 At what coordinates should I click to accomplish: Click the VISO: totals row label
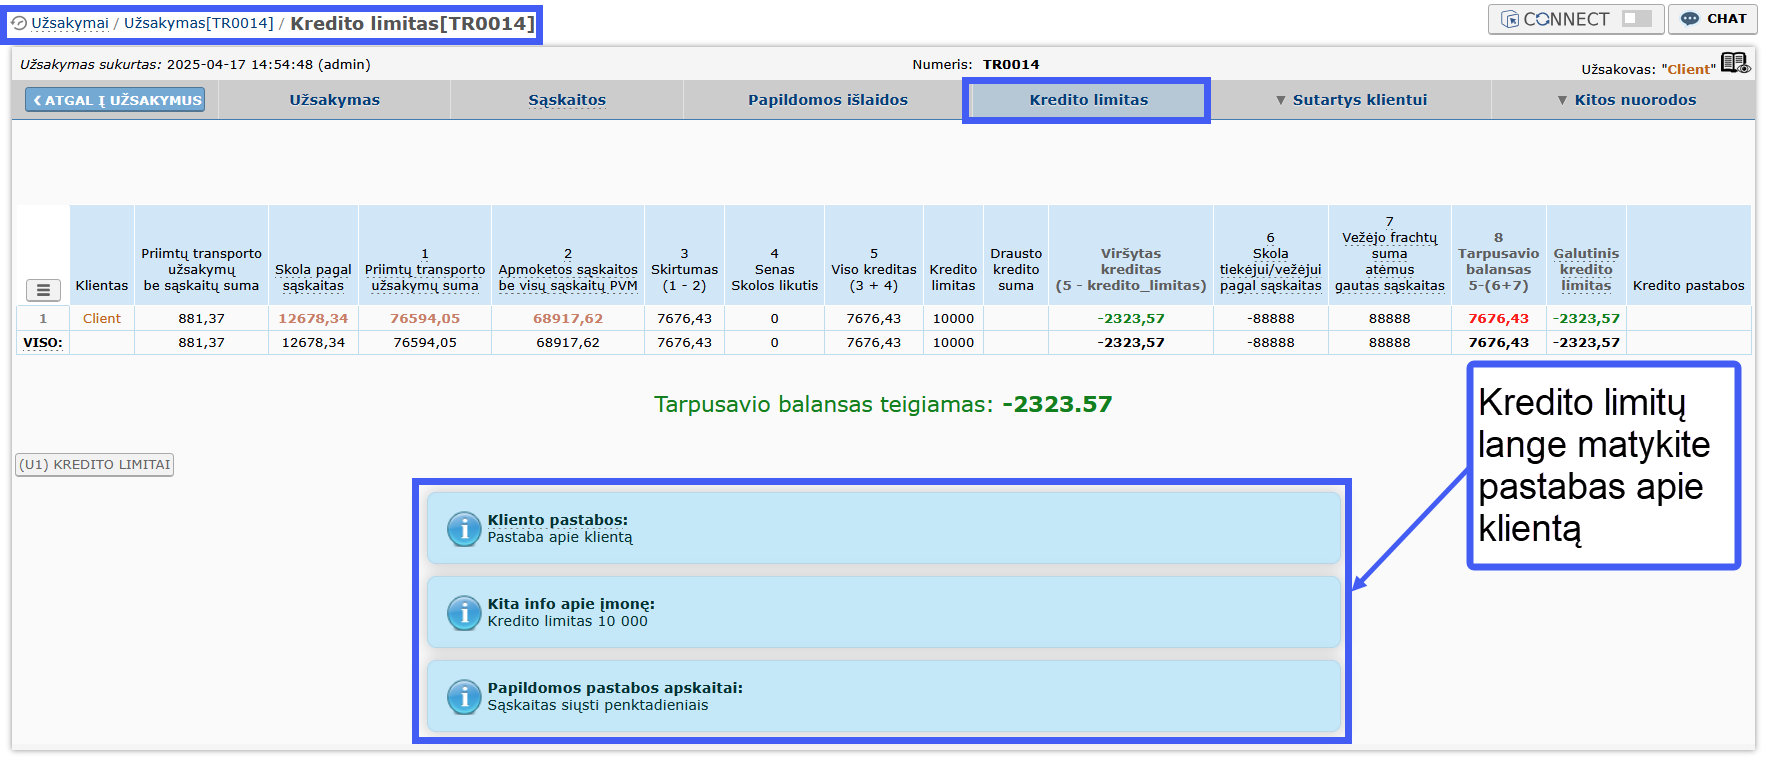pos(43,343)
